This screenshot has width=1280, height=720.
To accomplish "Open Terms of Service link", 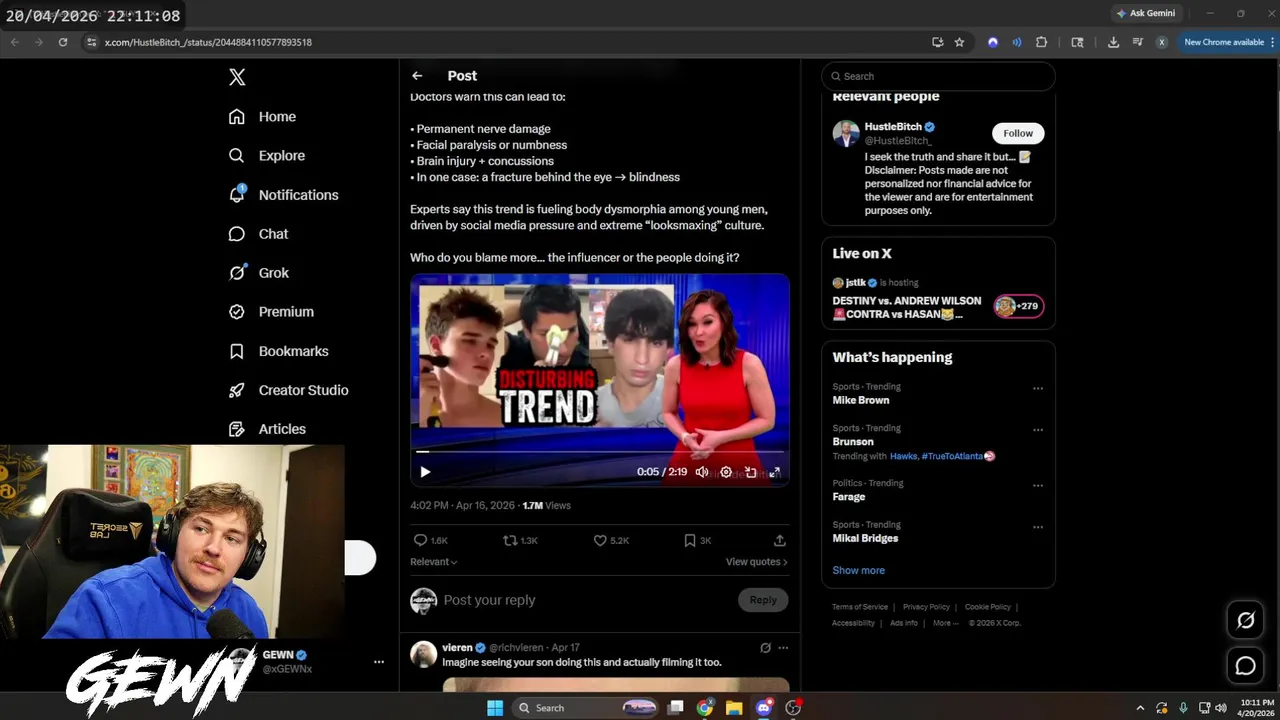I will [x=860, y=607].
